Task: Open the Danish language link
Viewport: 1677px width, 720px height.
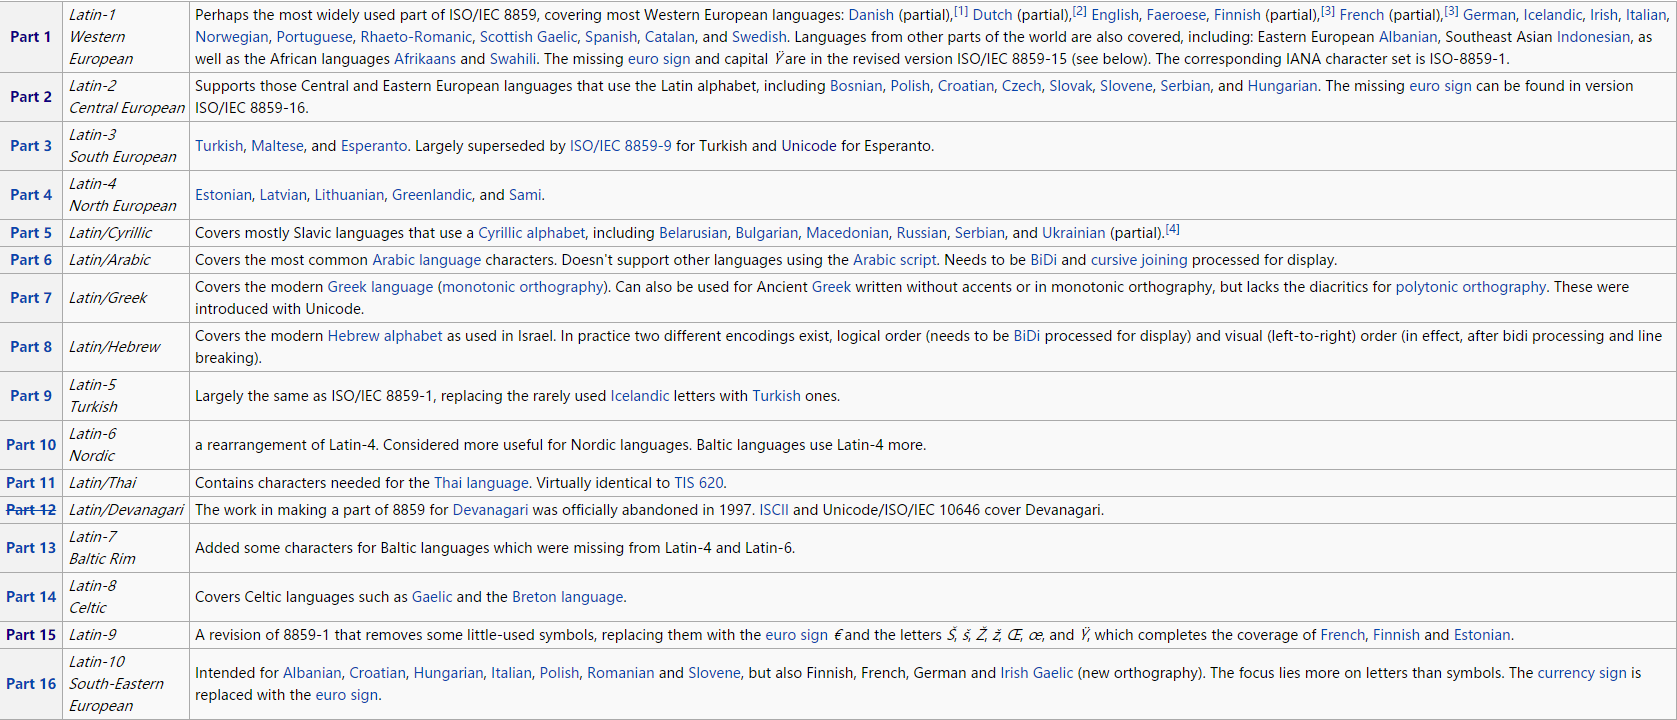Action: [871, 15]
